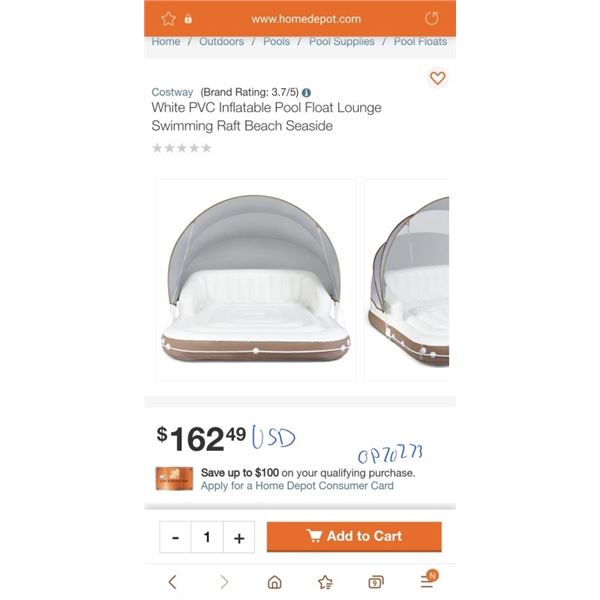Go to Pool Floats breadcrumb
This screenshot has height=600, width=600.
(420, 42)
